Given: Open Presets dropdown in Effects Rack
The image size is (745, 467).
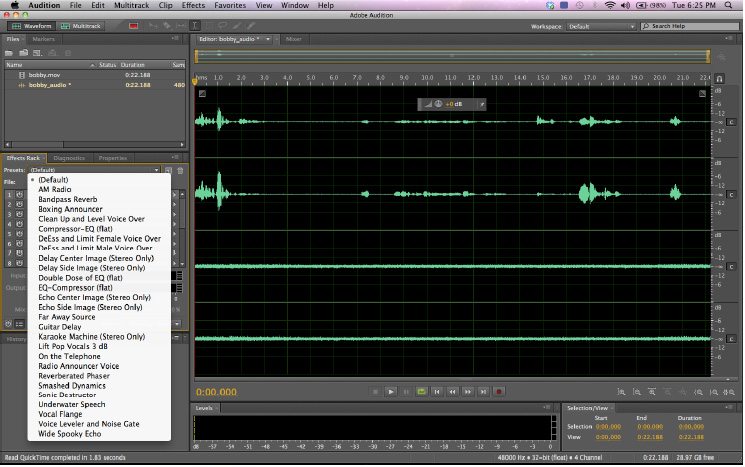Looking at the screenshot, I should click(95, 170).
